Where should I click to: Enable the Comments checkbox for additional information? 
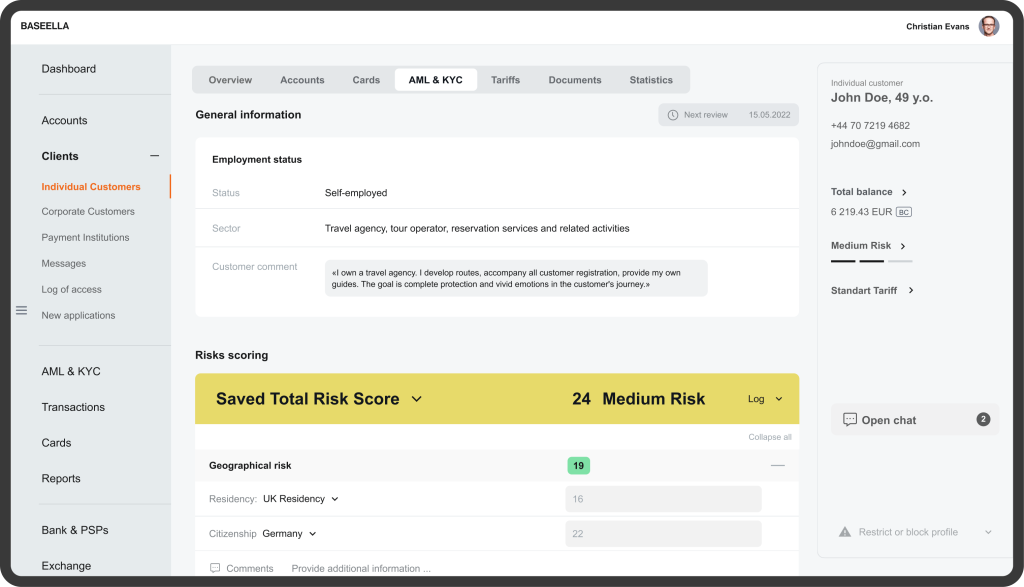[x=214, y=567]
